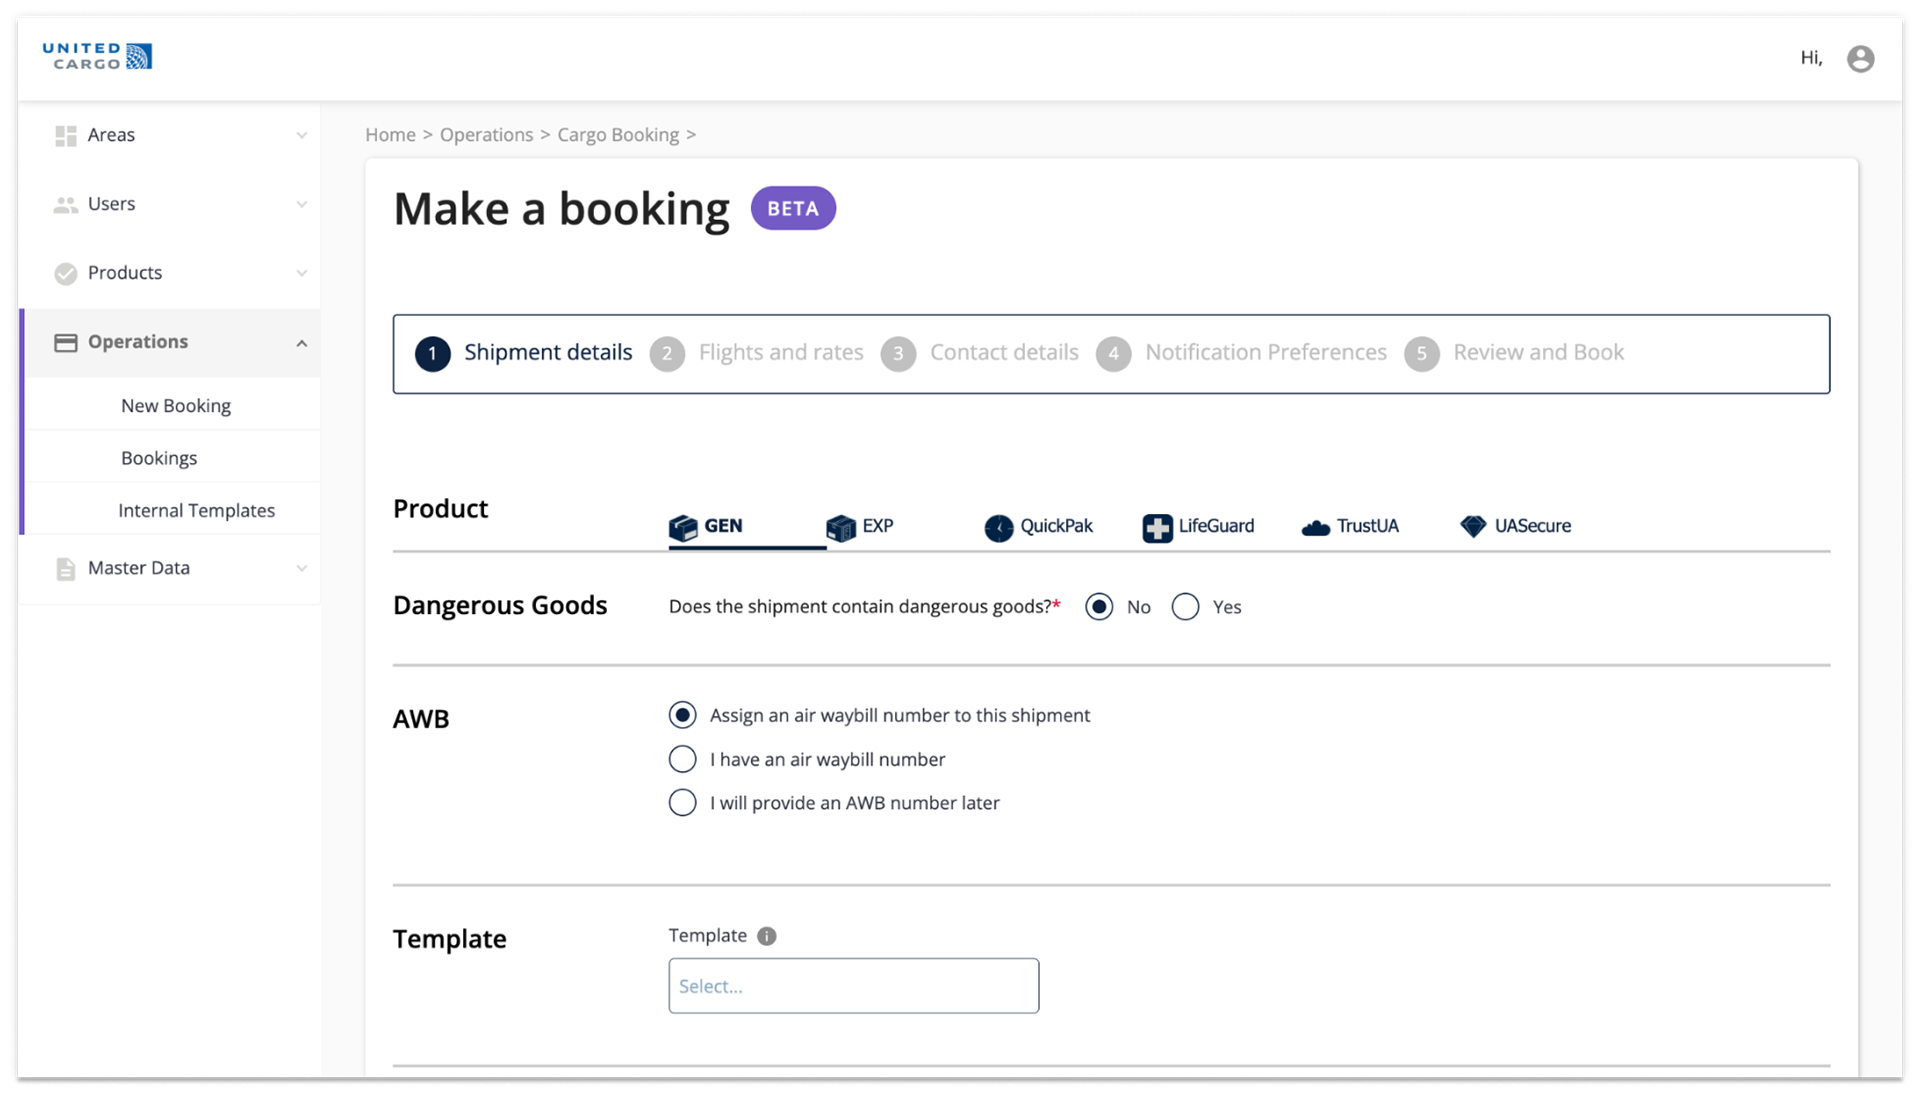1920x1095 pixels.
Task: Choose I will provide AWB number later
Action: tap(683, 803)
